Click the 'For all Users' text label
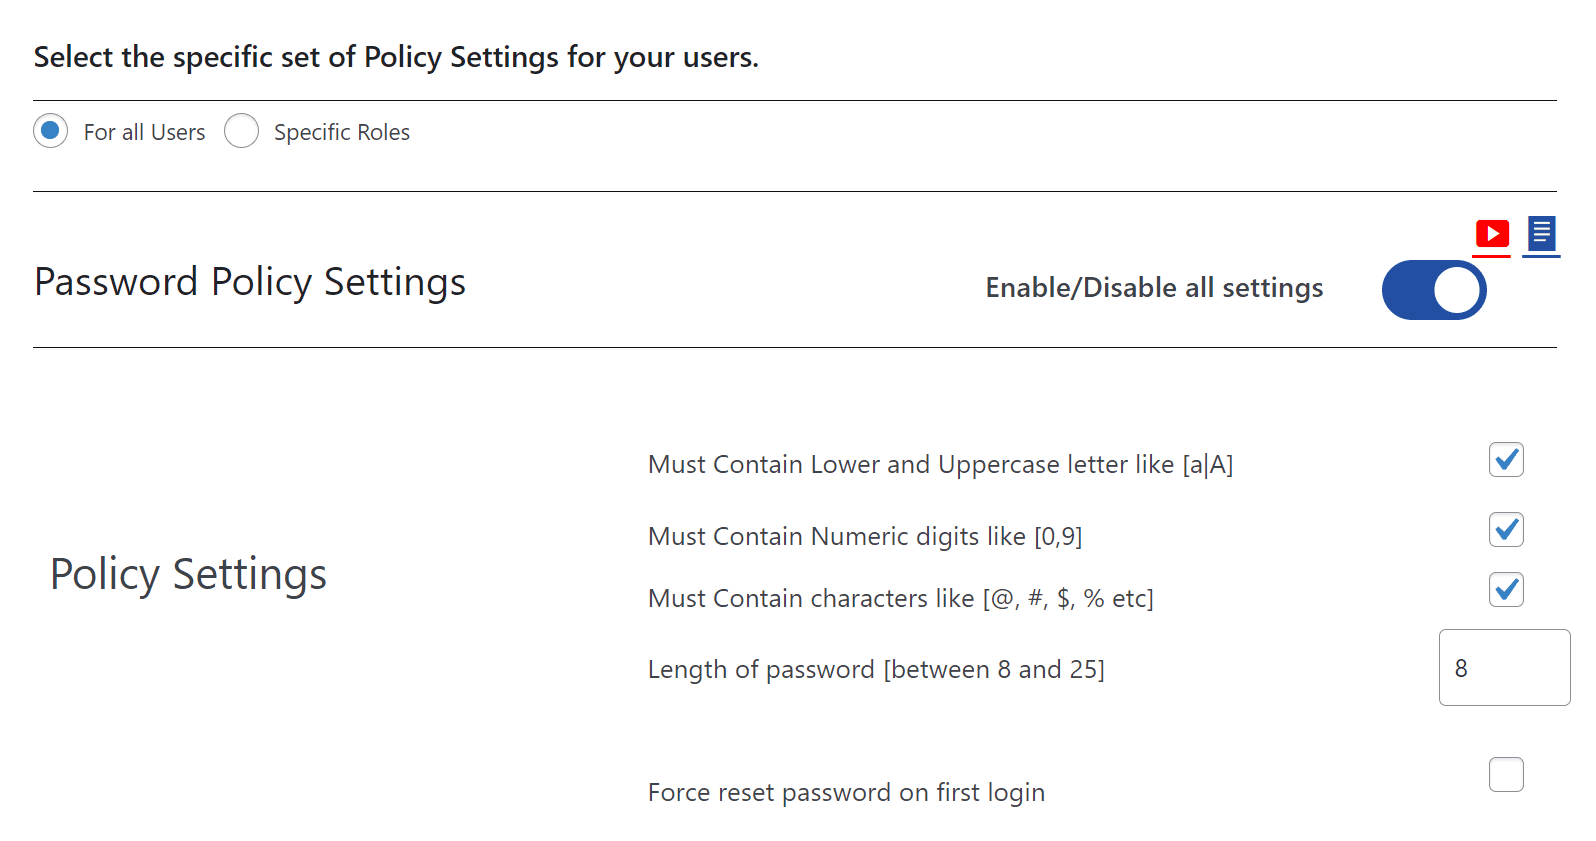 [144, 131]
